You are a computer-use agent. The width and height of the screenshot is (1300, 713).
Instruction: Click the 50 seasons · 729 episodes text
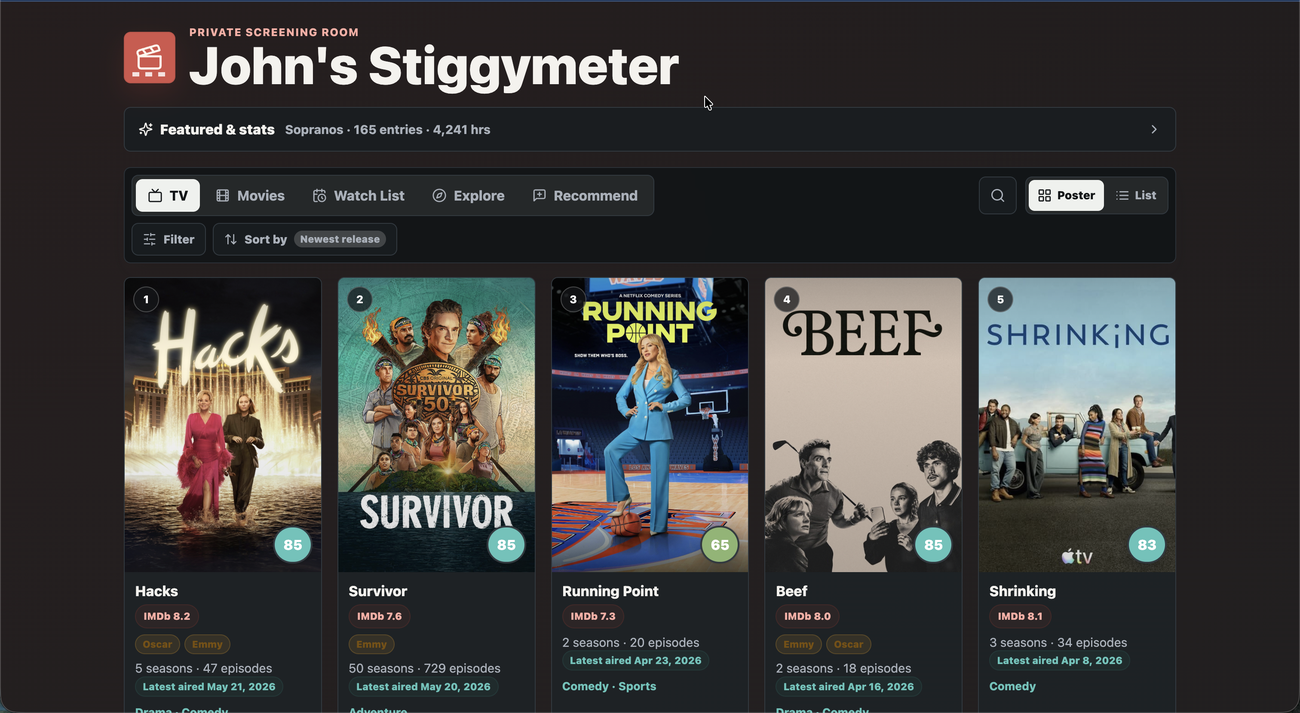[x=425, y=668]
